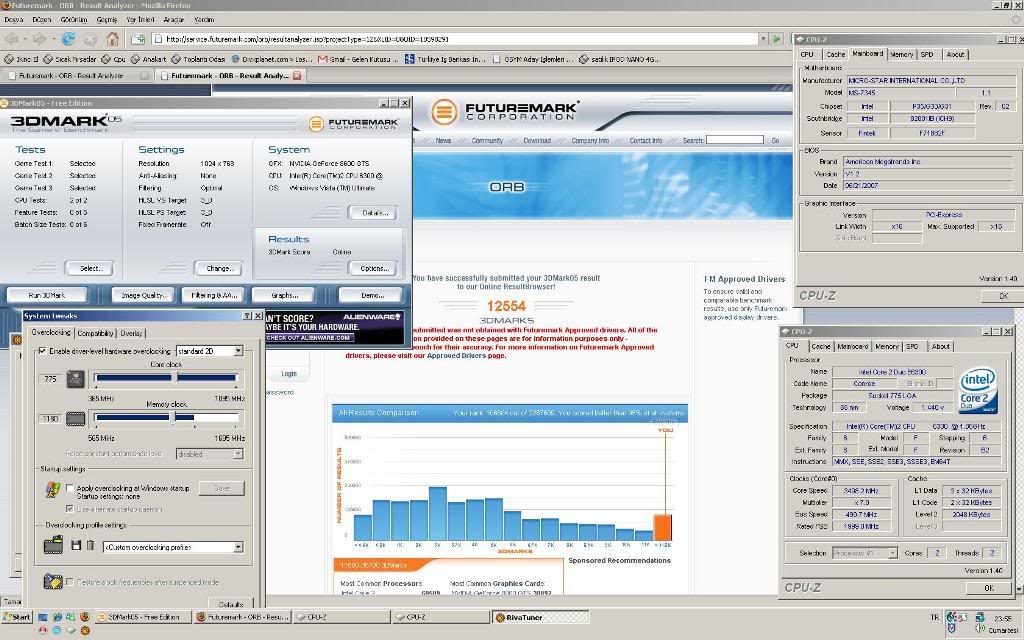1024x640 pixels.
Task: Open back button history dropdown arrow
Action: 25,39
